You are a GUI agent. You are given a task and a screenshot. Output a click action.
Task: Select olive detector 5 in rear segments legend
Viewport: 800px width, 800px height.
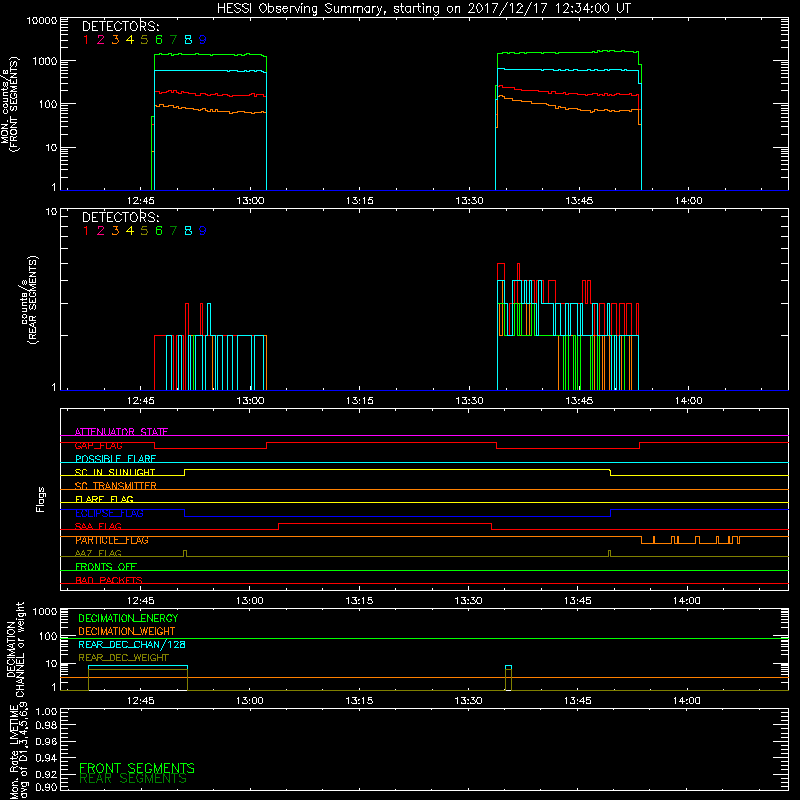[144, 231]
